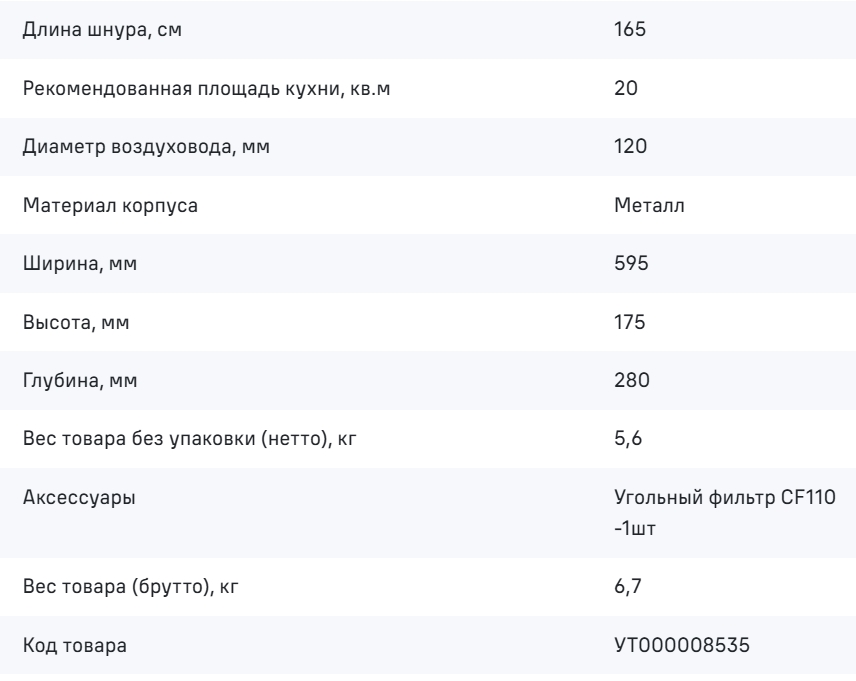Screen dimensions: 856x681
Task: Select the 'Металл' material value
Action: coord(649,205)
